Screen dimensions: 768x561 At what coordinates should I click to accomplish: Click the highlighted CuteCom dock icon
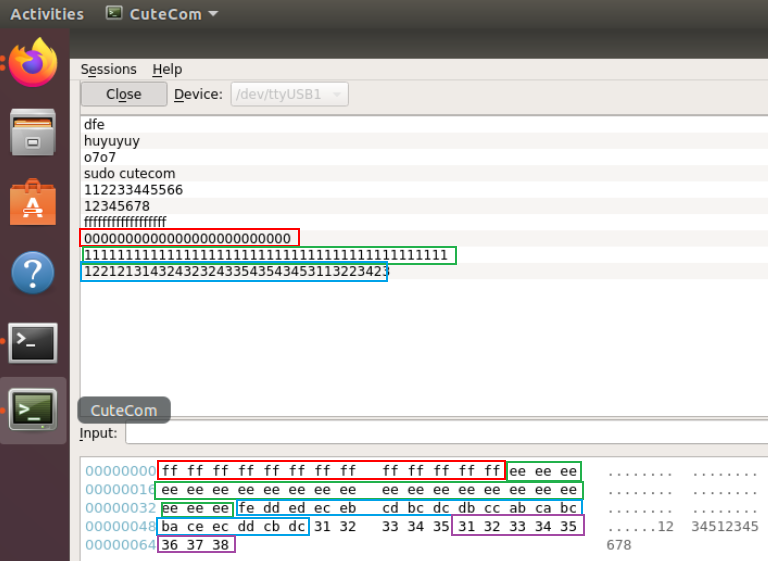(x=33, y=409)
